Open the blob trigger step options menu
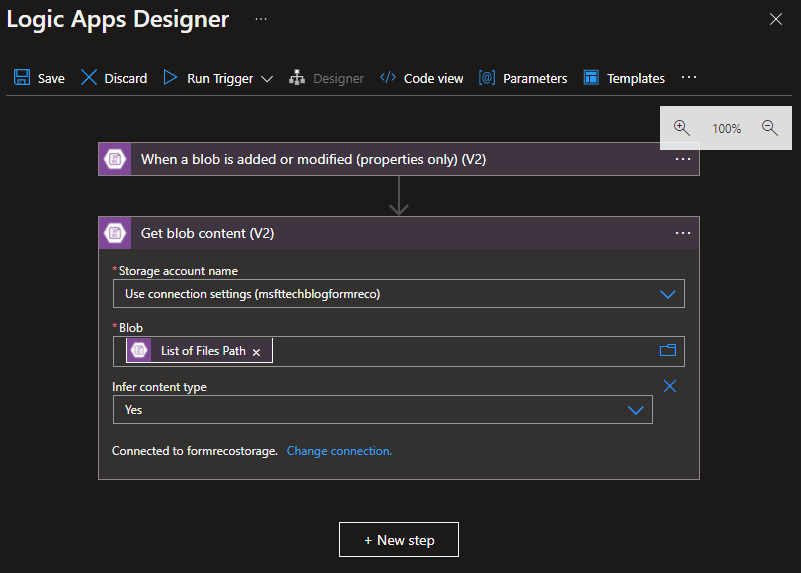Viewport: 801px width, 573px height. coord(683,159)
